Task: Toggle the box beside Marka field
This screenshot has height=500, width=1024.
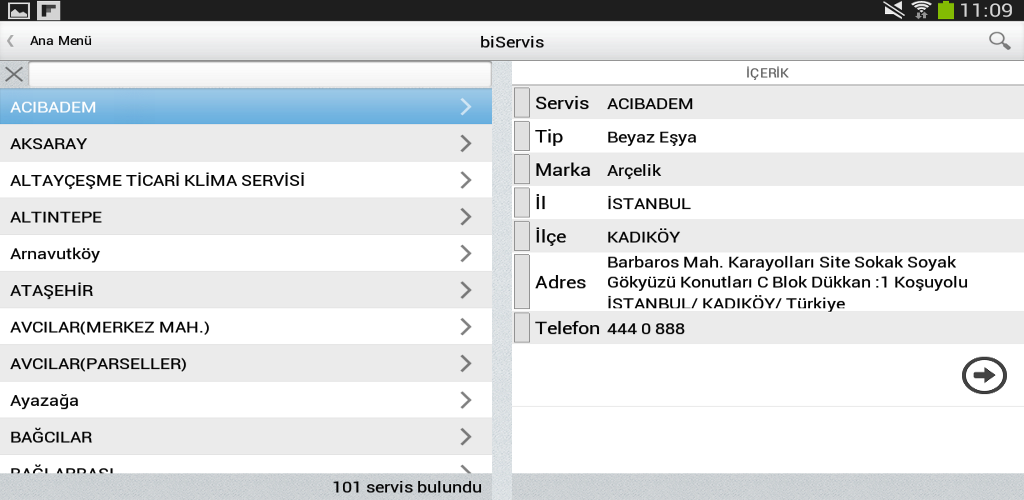Action: (x=522, y=169)
